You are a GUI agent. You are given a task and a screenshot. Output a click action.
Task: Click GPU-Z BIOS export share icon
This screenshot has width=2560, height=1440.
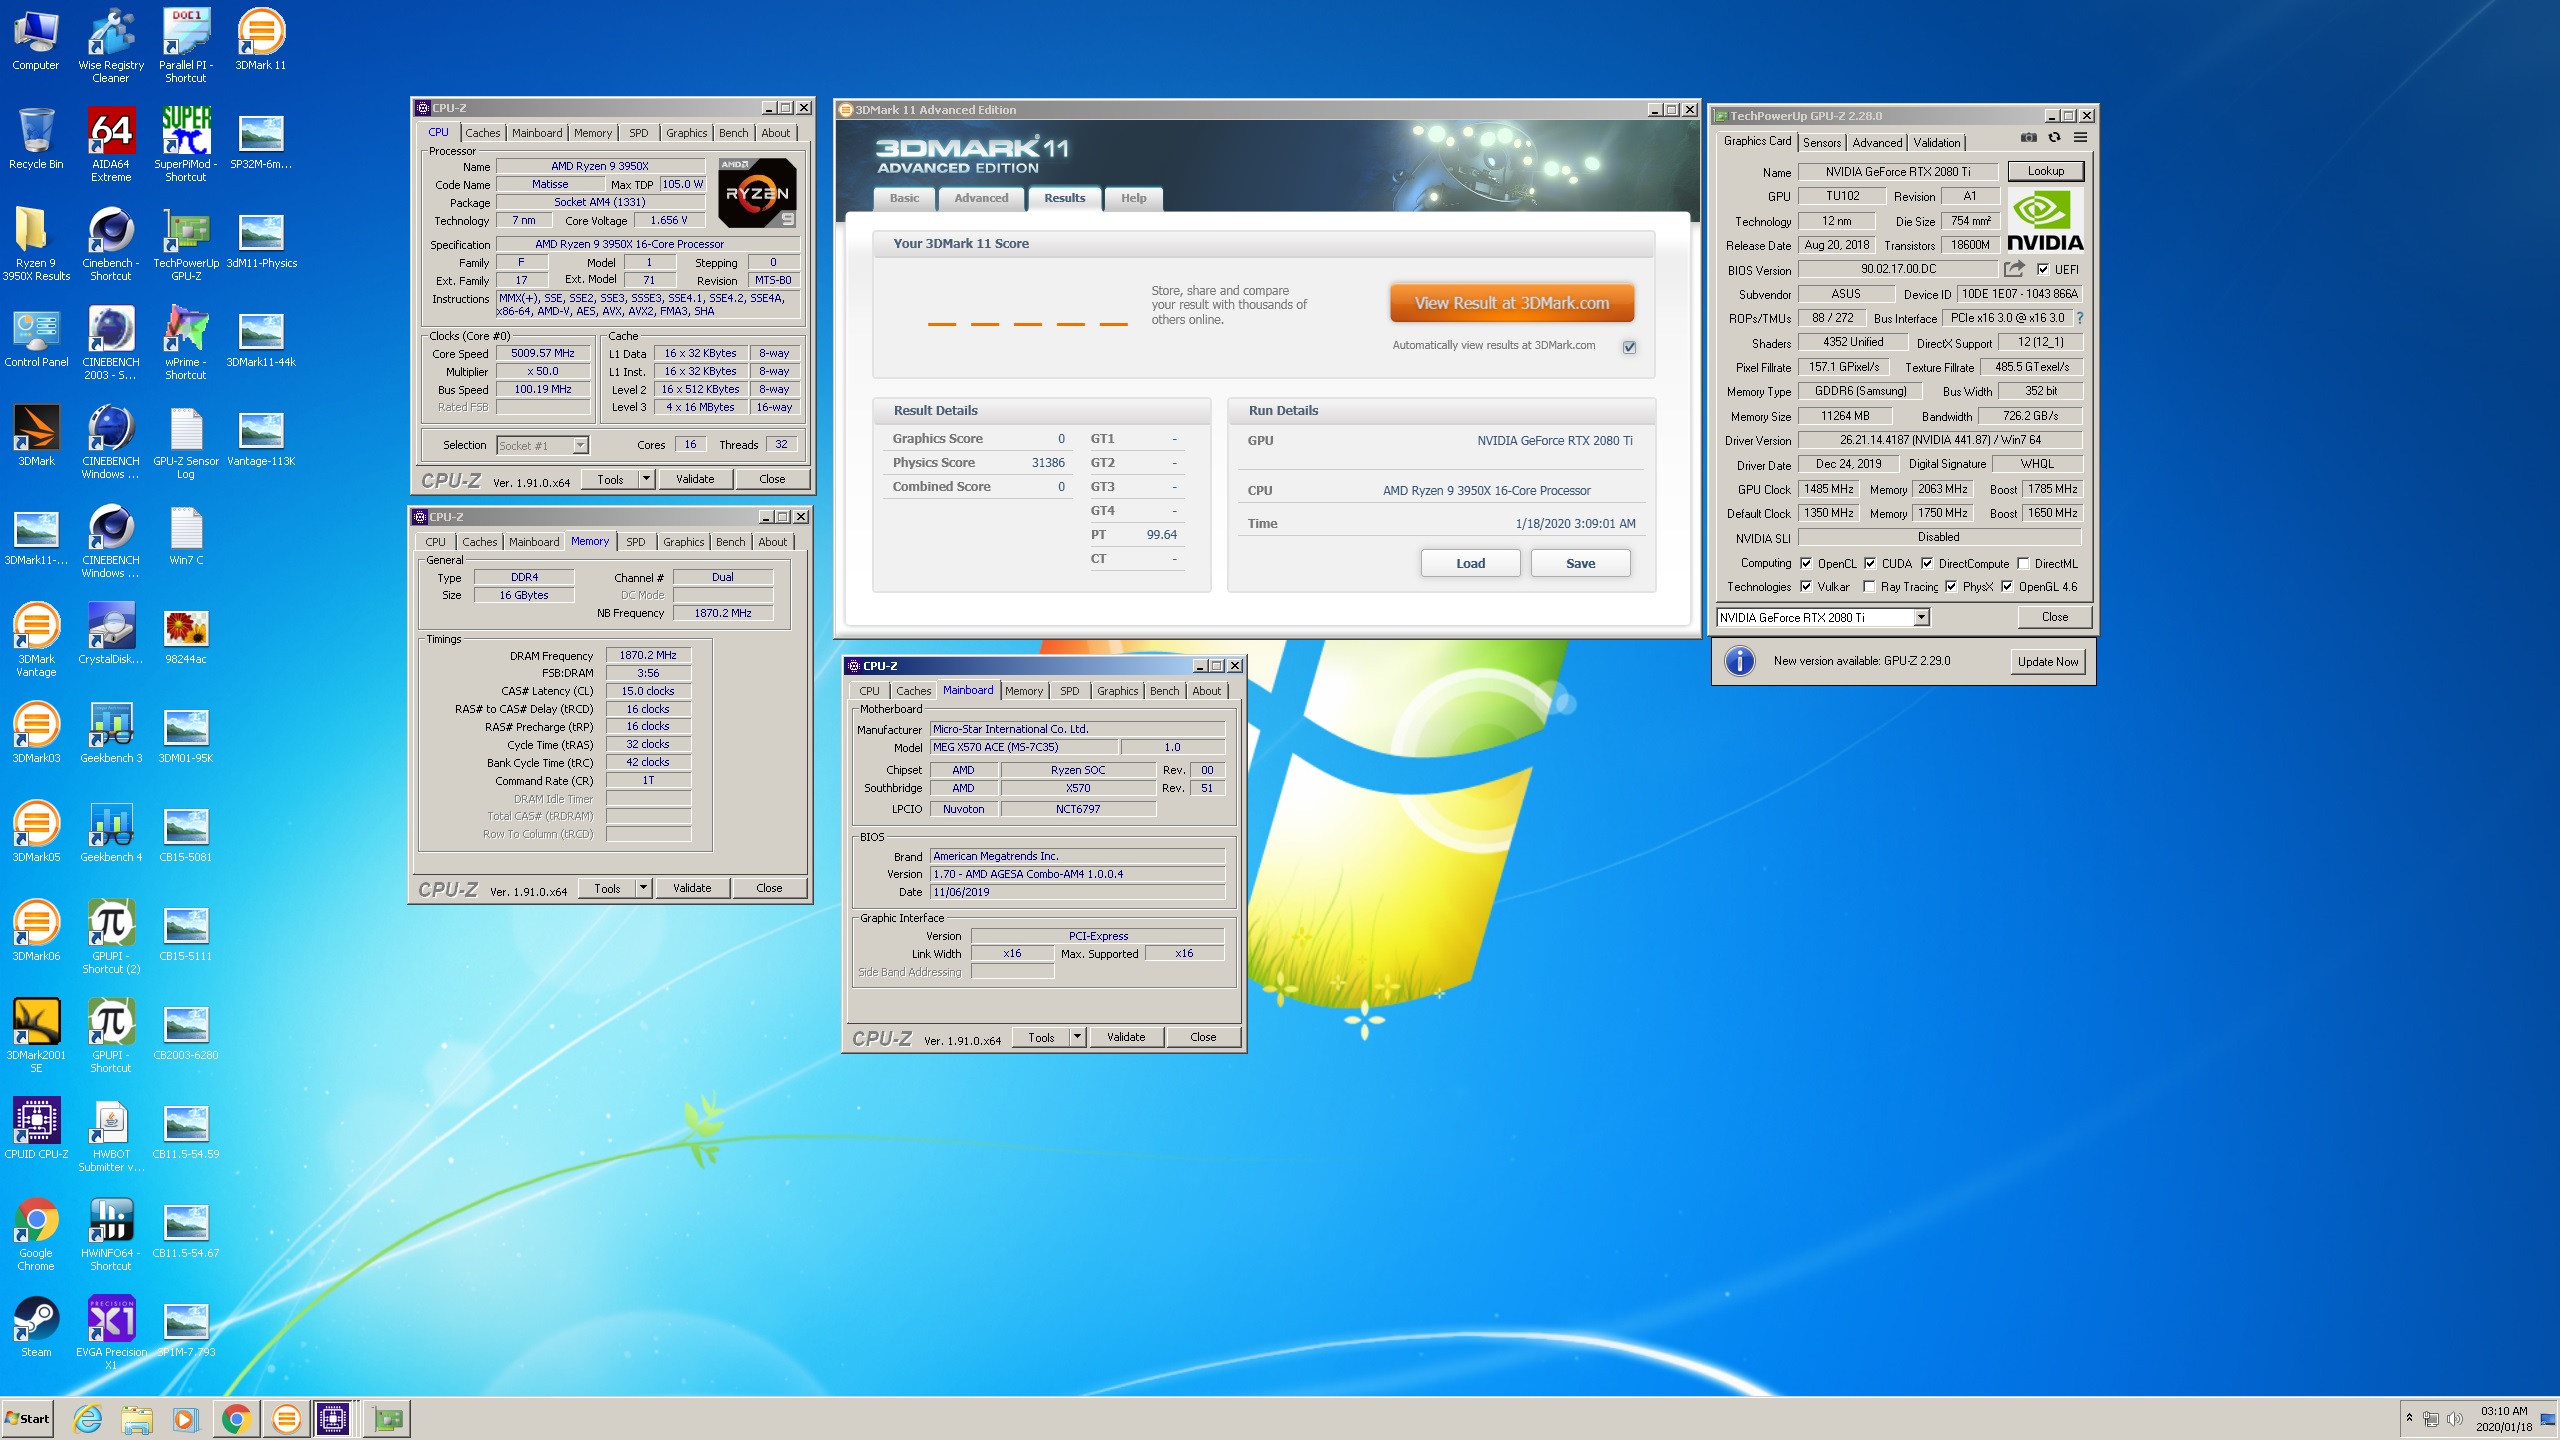2014,269
